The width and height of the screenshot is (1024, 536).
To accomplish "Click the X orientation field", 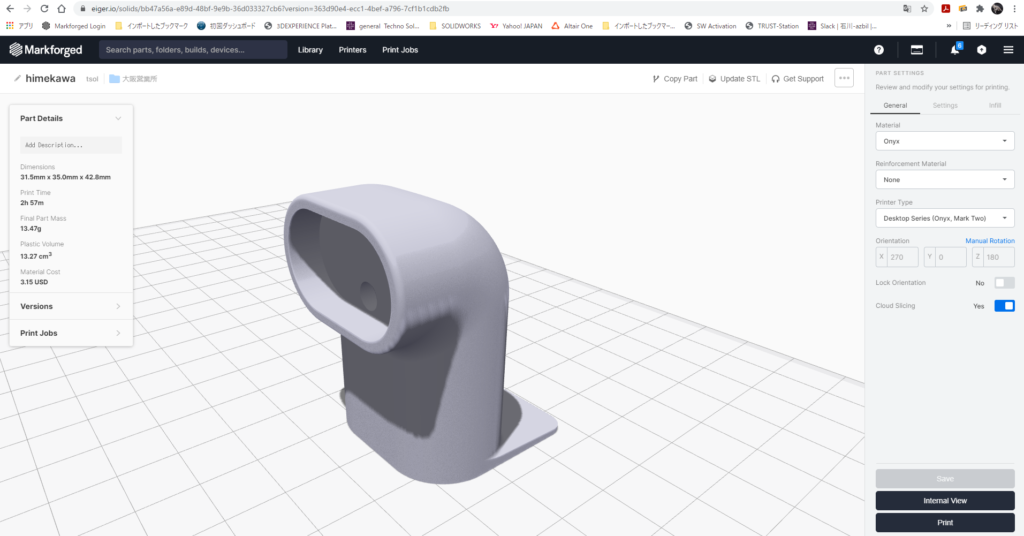I will [897, 257].
